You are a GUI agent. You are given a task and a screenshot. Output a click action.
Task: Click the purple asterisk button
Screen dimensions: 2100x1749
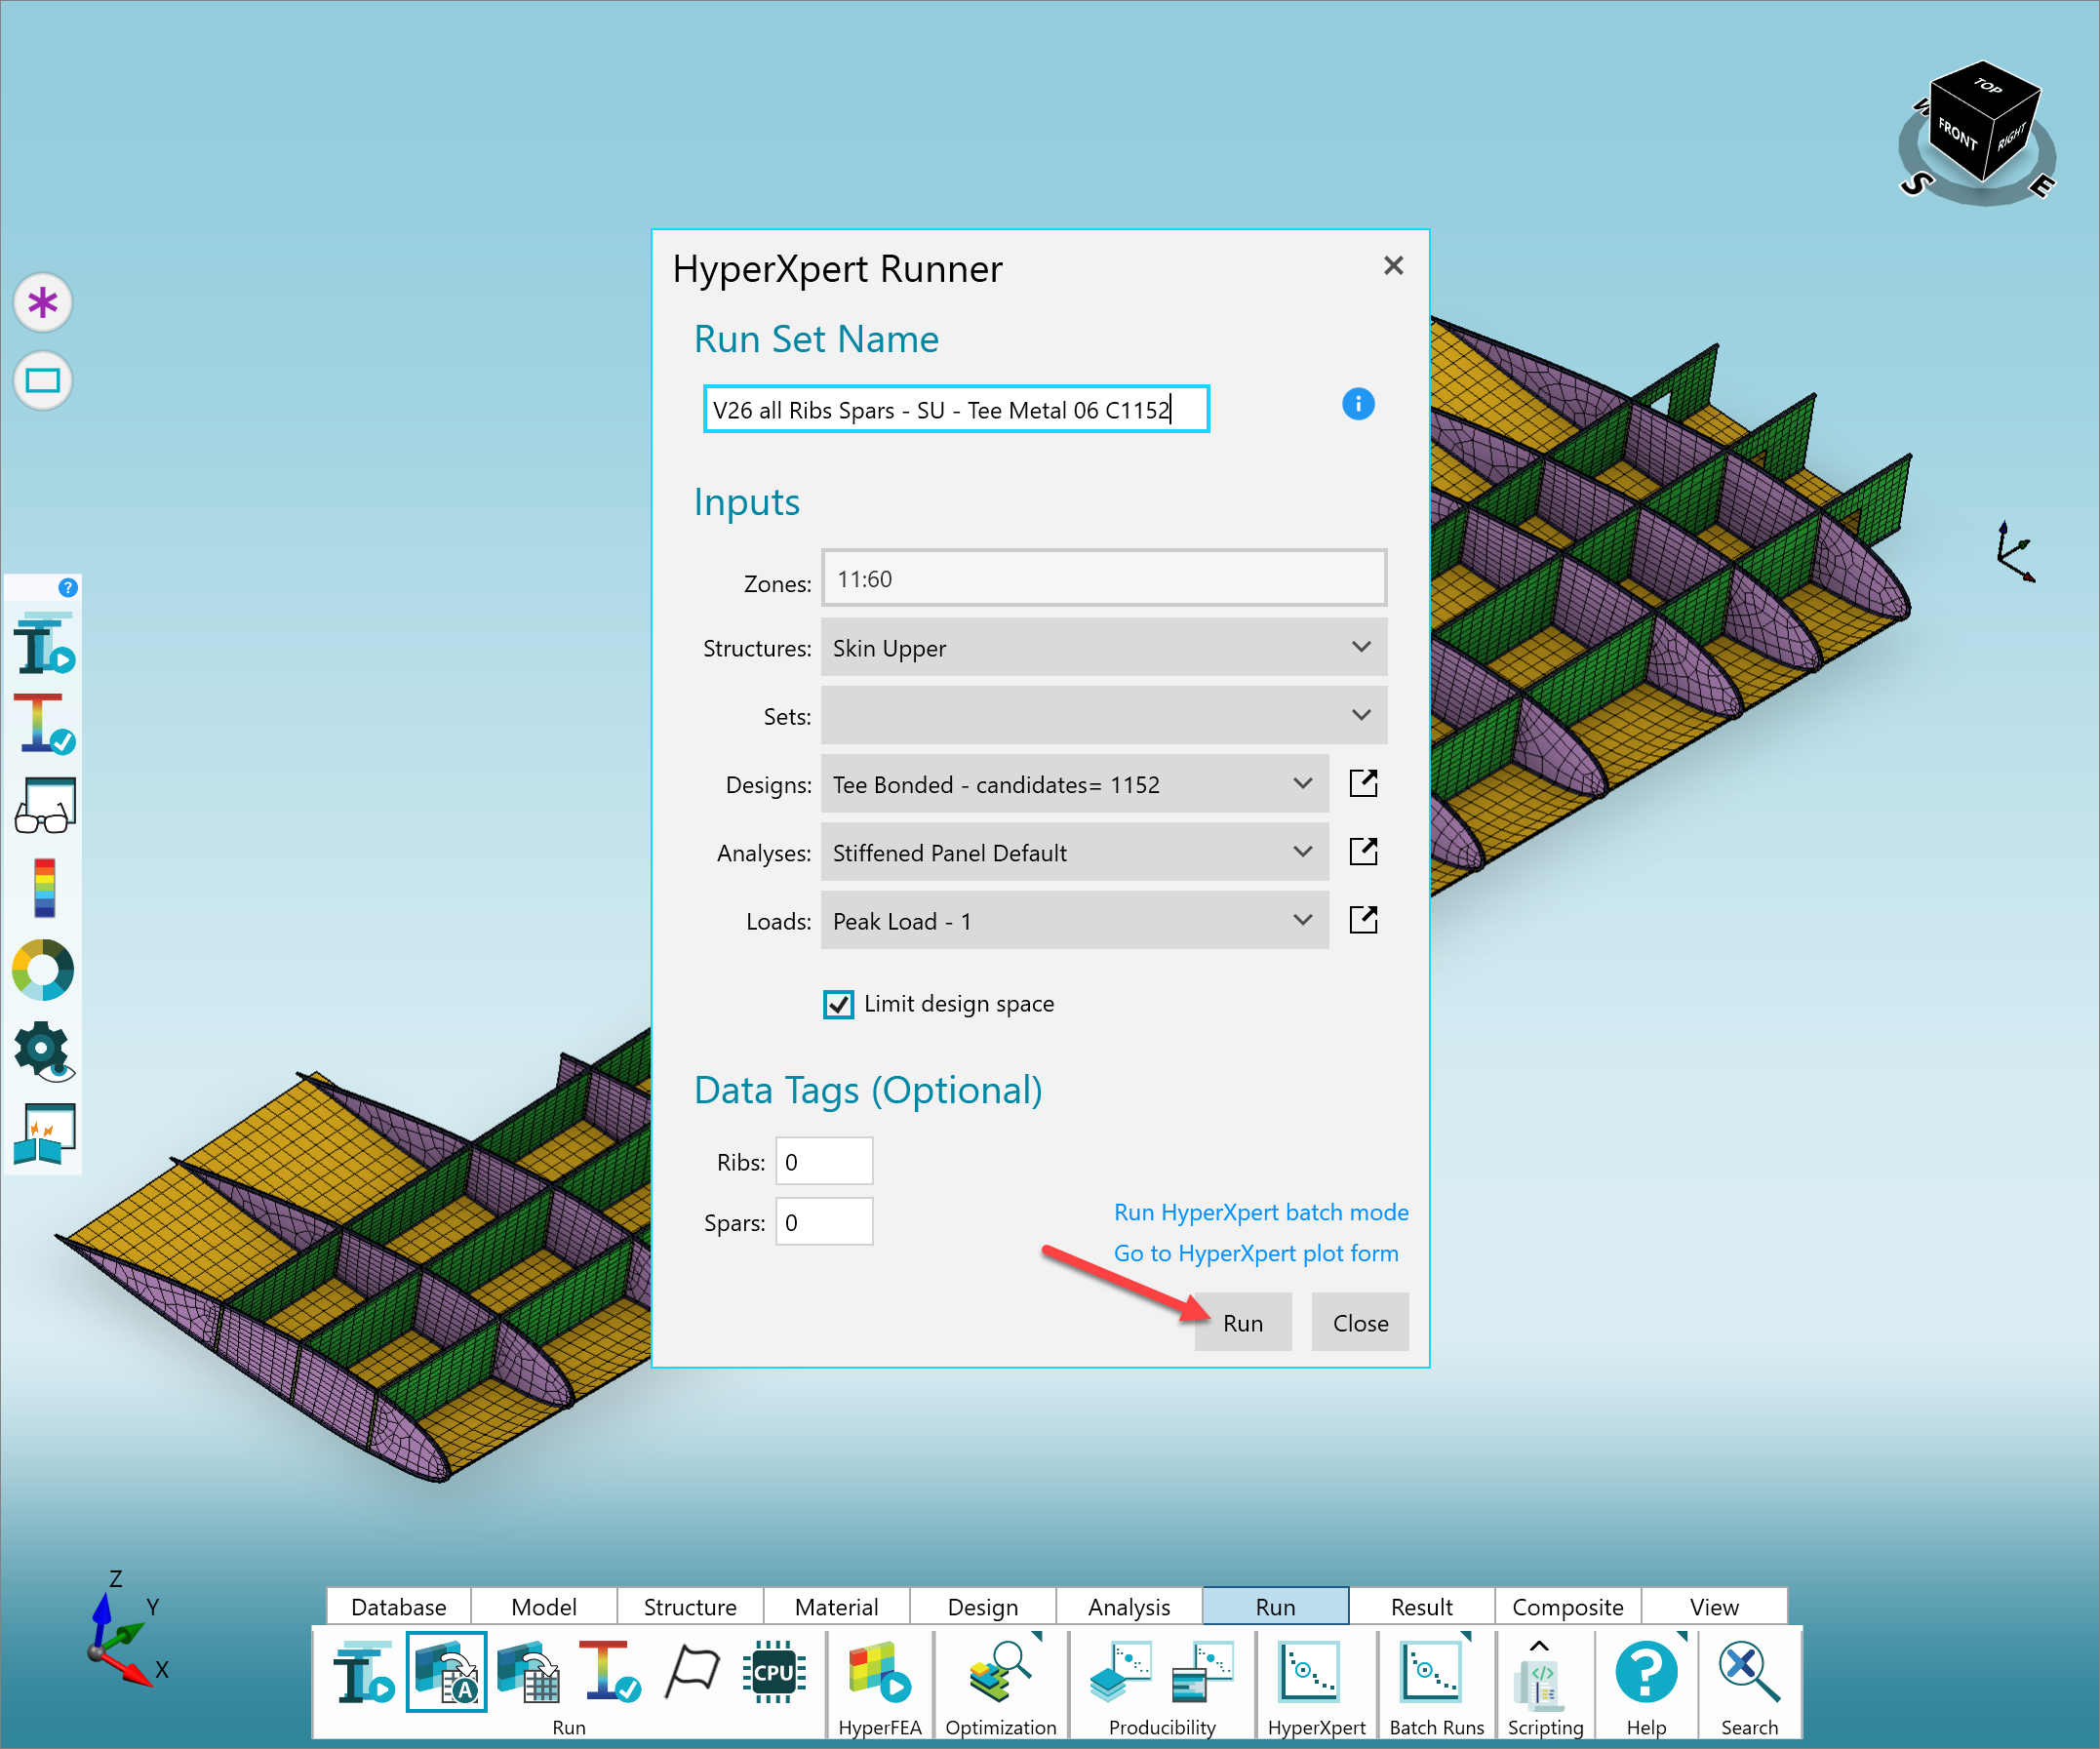pos(43,302)
